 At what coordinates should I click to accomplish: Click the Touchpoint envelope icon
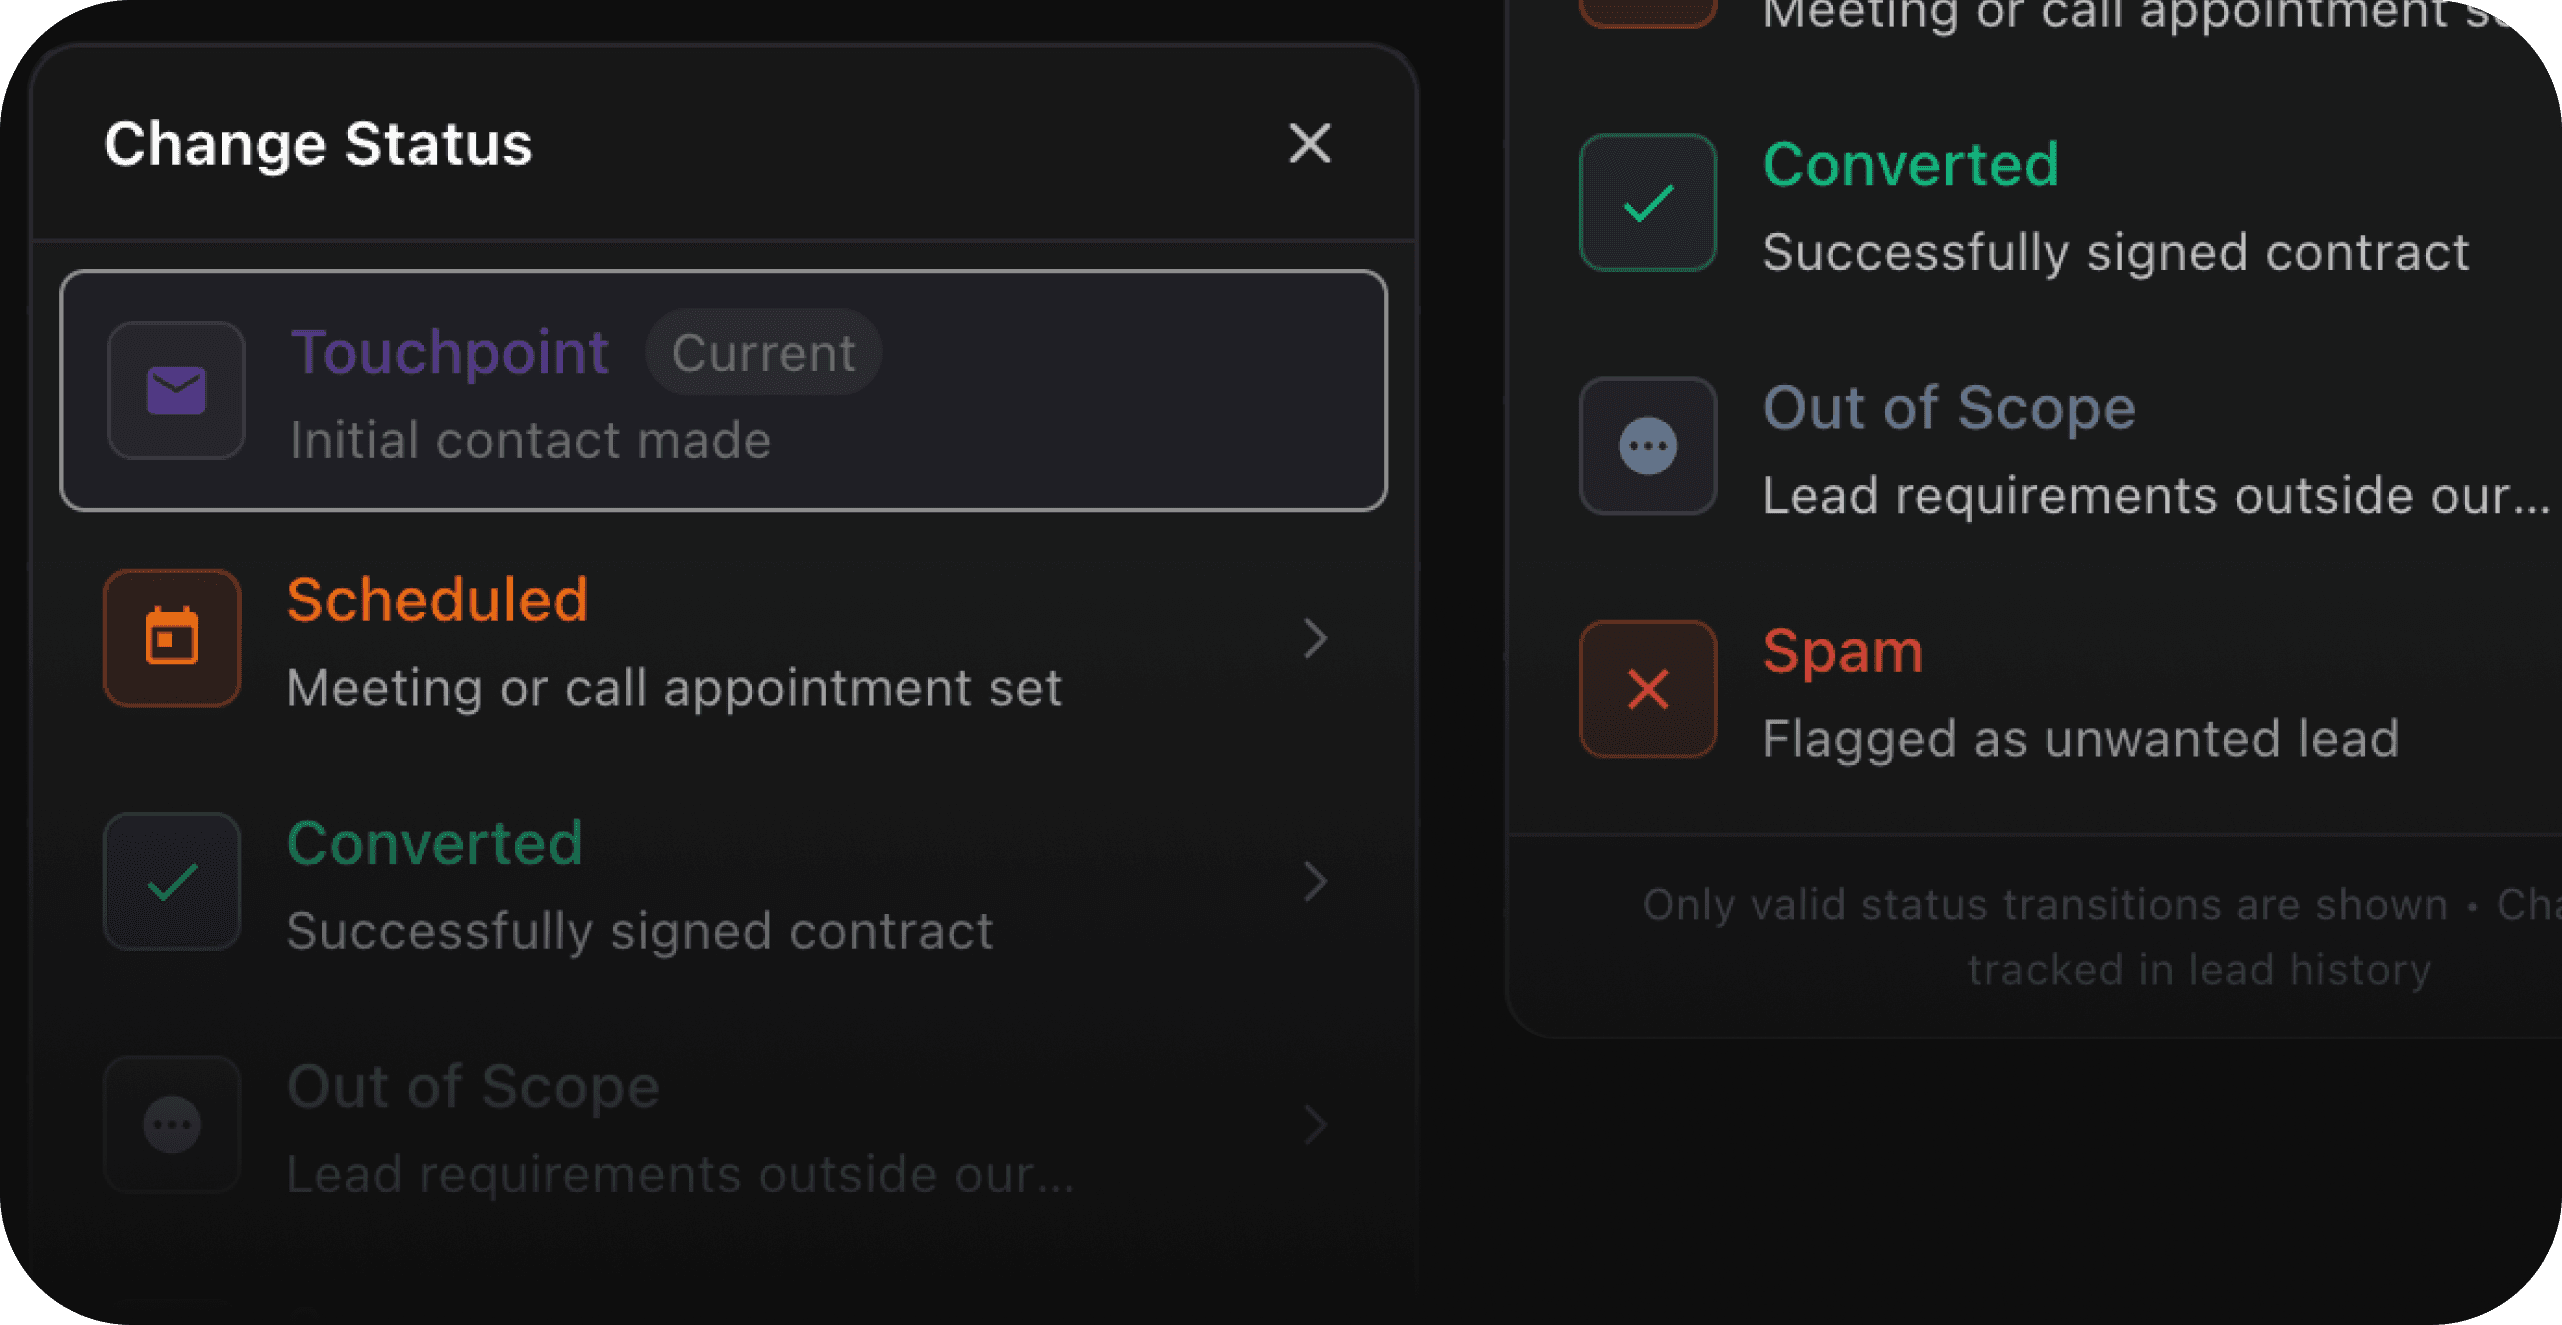176,390
